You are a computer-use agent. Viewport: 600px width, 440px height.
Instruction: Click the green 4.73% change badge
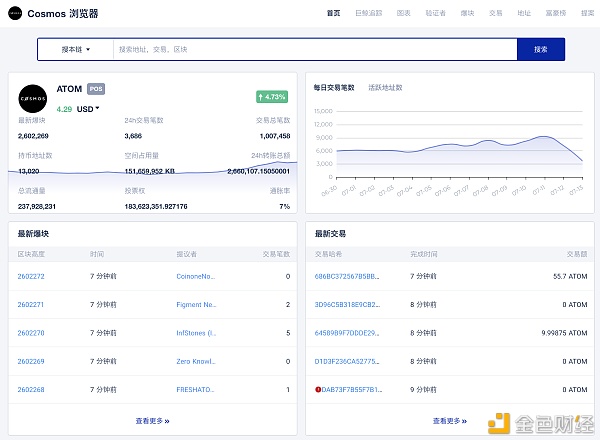pos(272,97)
